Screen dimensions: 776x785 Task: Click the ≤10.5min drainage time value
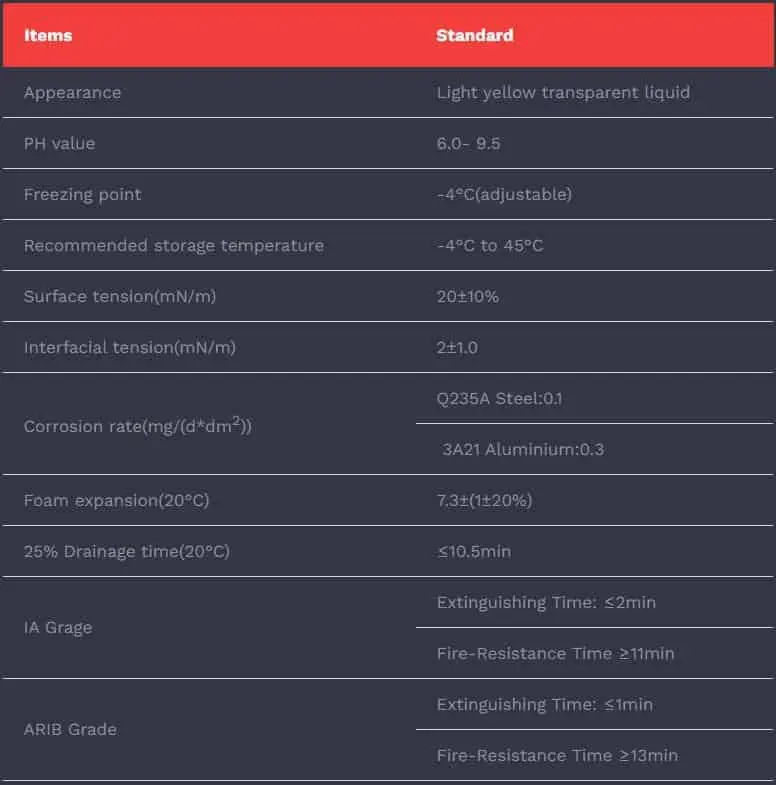pos(474,551)
